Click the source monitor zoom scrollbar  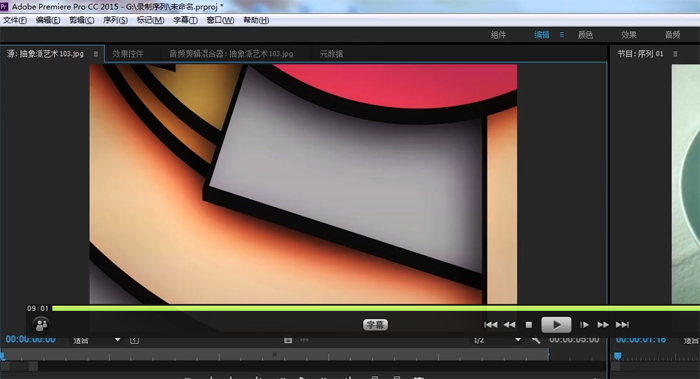click(19, 367)
